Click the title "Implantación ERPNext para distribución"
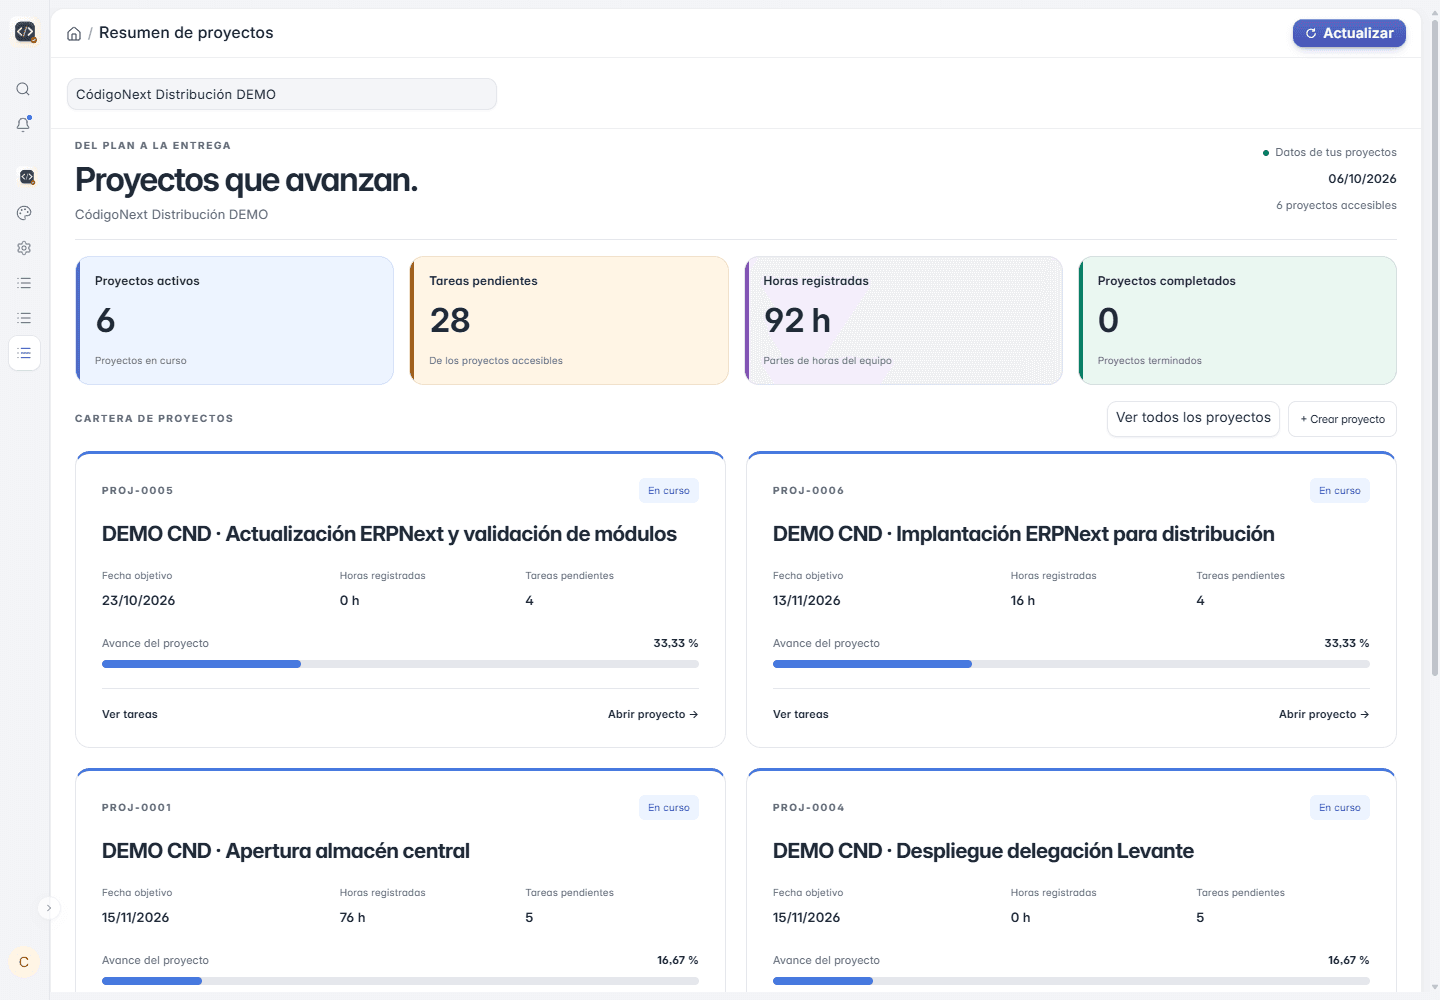1440x1000 pixels. tap(1085, 534)
